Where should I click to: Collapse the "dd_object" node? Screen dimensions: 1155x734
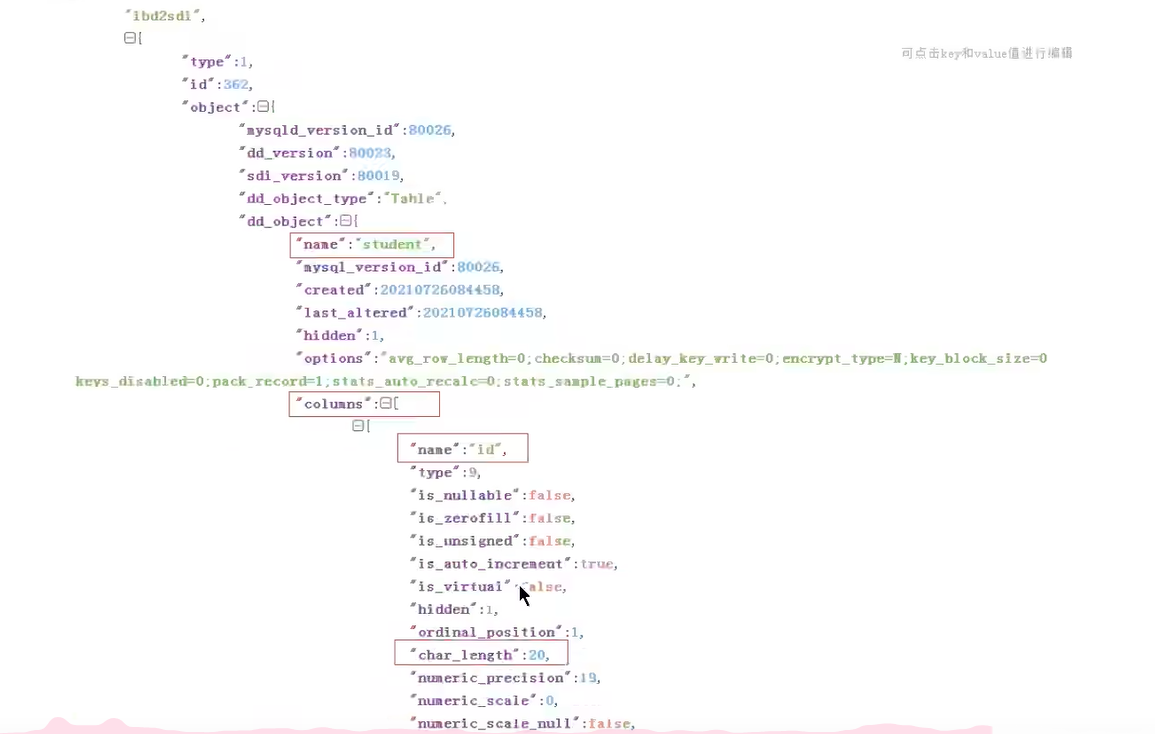click(345, 220)
